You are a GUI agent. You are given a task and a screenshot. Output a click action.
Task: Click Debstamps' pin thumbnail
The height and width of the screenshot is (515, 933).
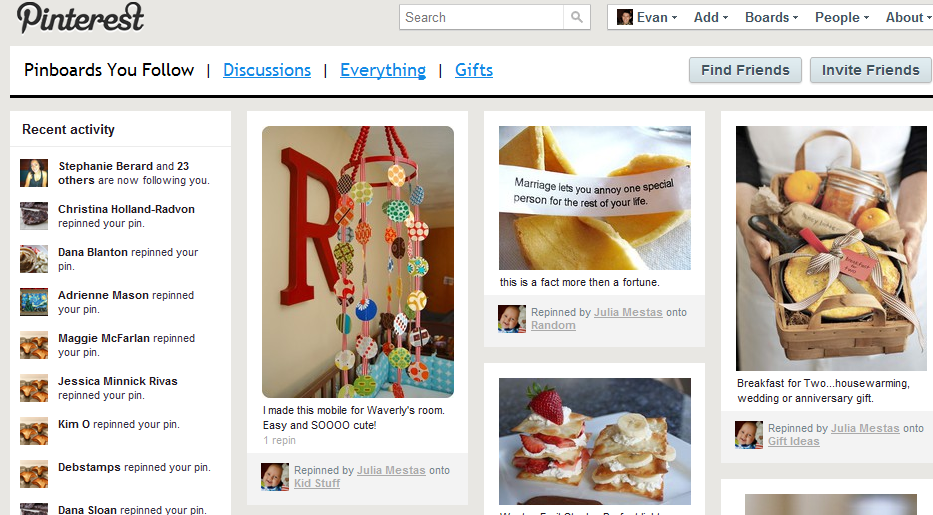pyautogui.click(x=34, y=473)
